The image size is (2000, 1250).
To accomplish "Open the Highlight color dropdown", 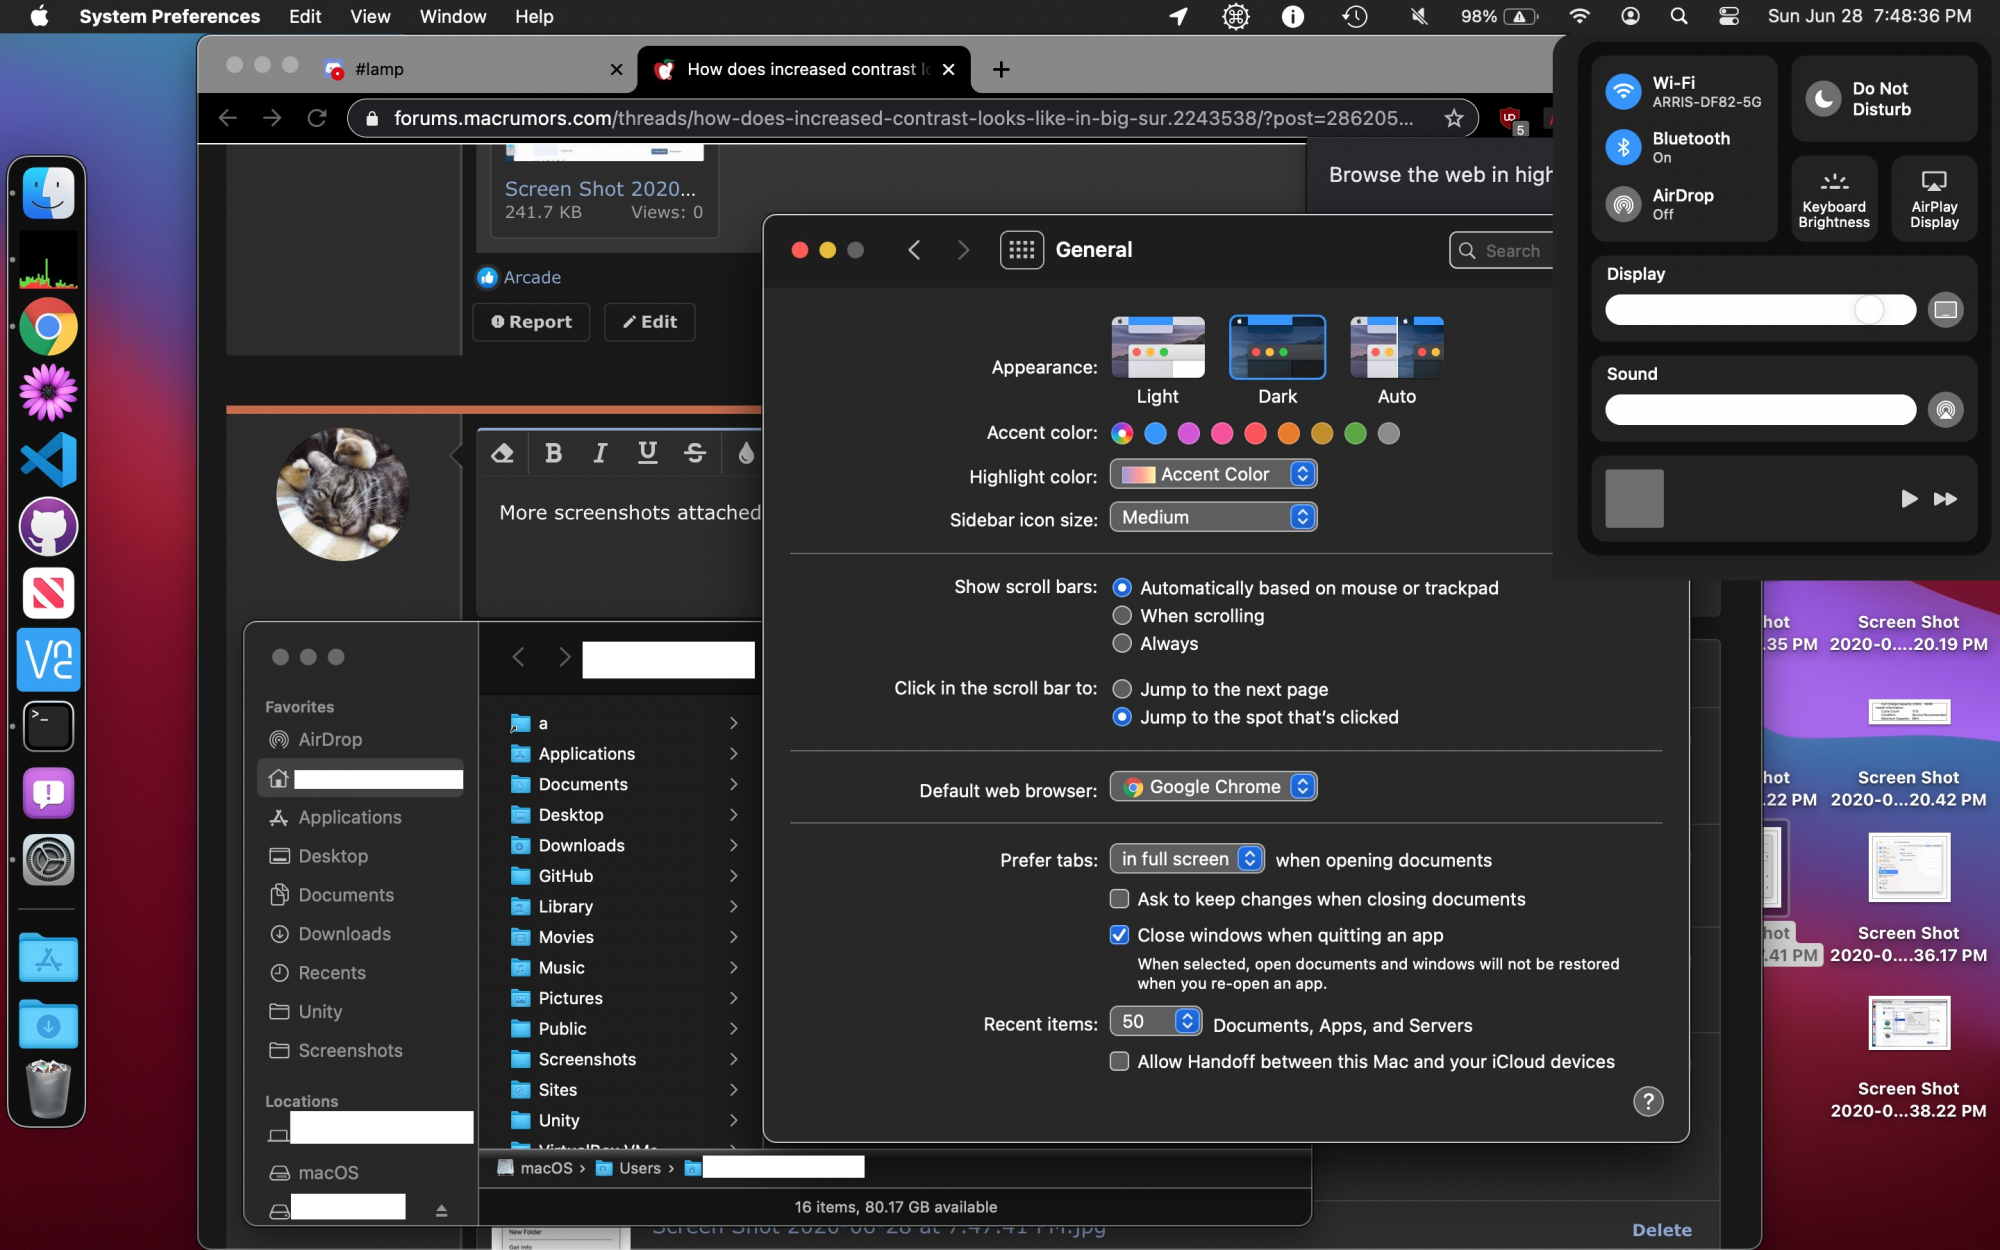I will tap(1213, 474).
